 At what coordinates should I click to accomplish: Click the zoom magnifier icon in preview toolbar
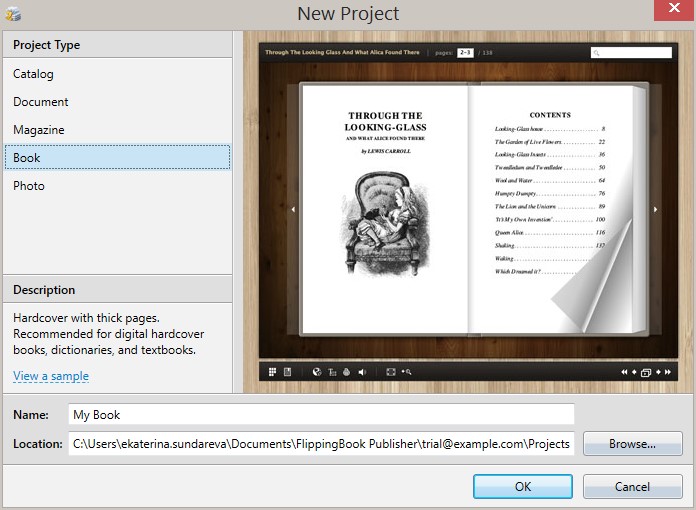click(406, 372)
